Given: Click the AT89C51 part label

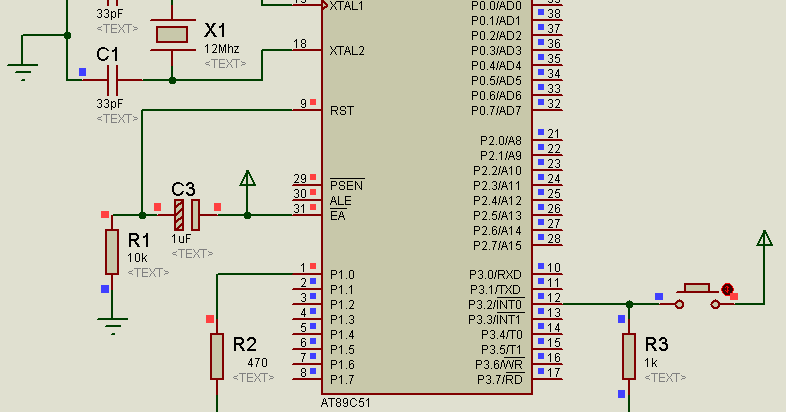Looking at the screenshot, I should (x=345, y=403).
